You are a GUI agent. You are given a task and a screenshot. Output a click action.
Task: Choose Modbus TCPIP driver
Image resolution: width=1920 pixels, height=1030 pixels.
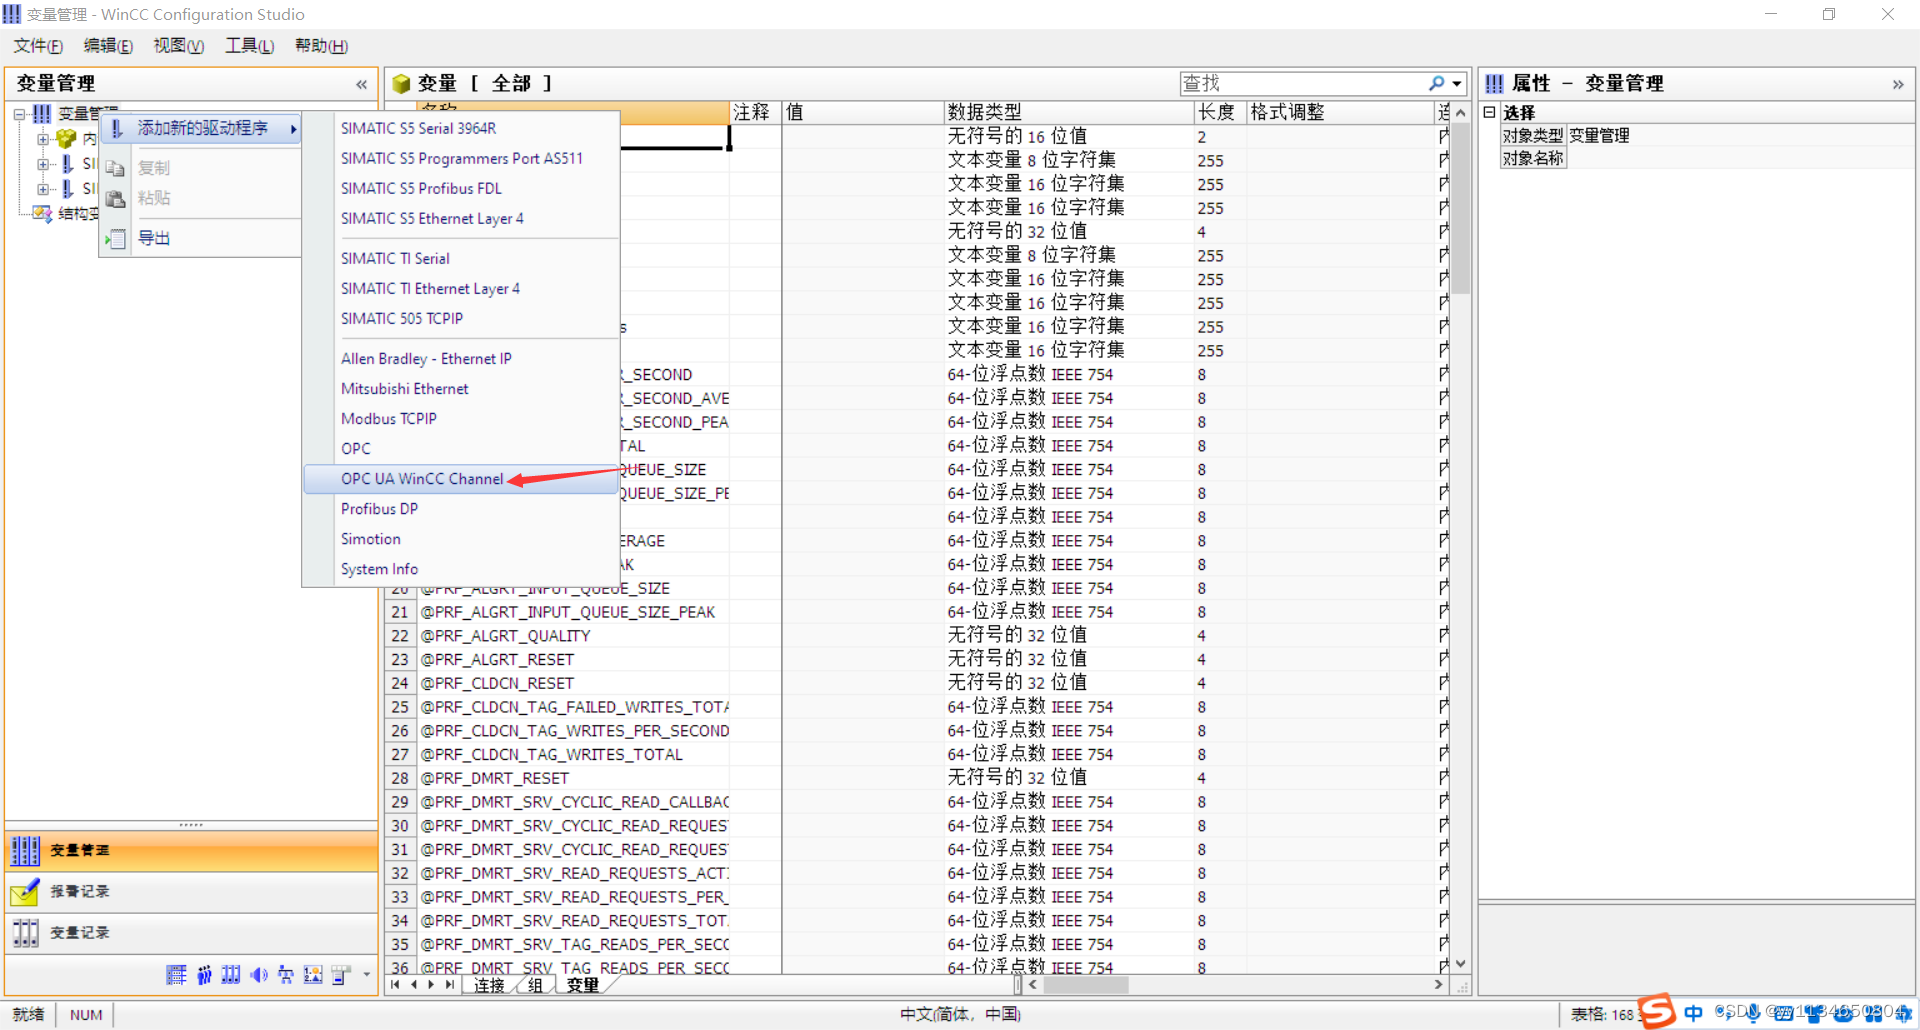click(x=461, y=419)
